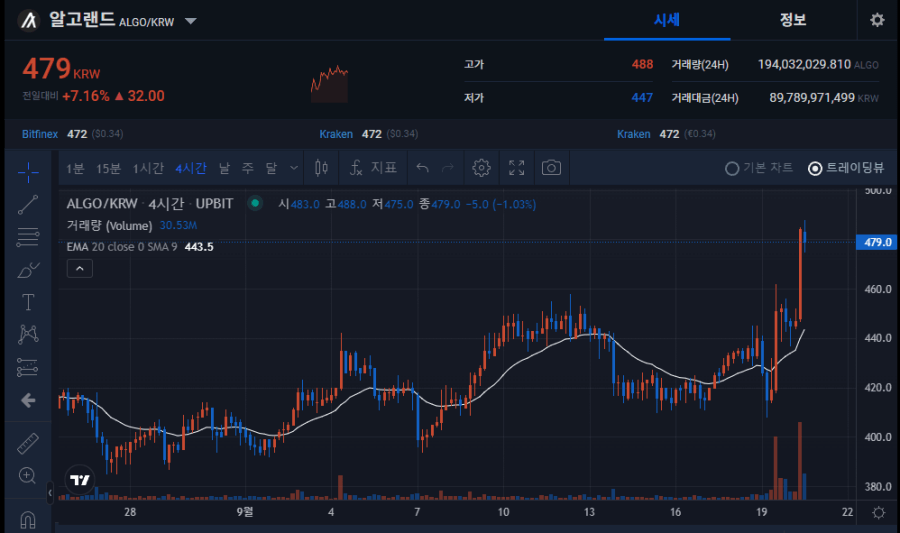900x533 pixels.
Task: Choose the 4시간 interval
Action: (x=191, y=169)
